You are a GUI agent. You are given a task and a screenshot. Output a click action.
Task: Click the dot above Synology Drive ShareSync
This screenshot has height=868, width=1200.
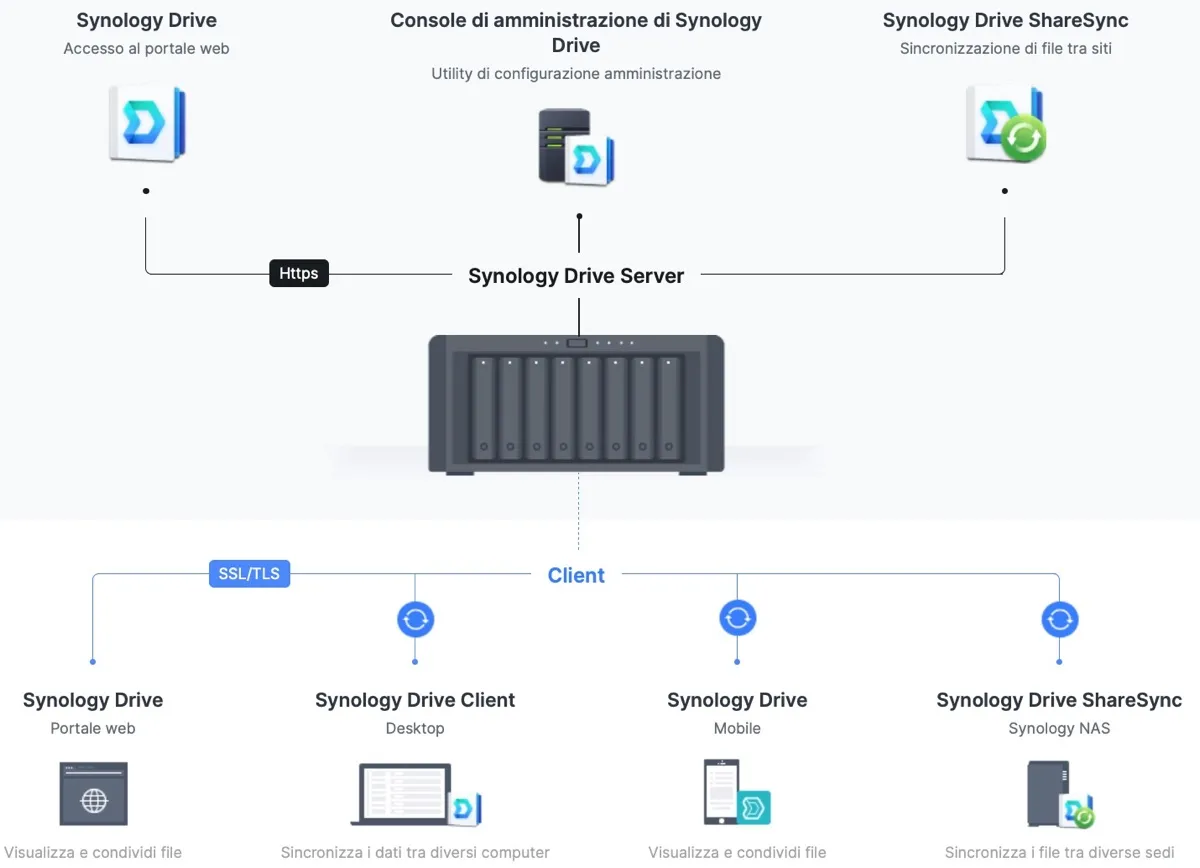coord(1004,190)
